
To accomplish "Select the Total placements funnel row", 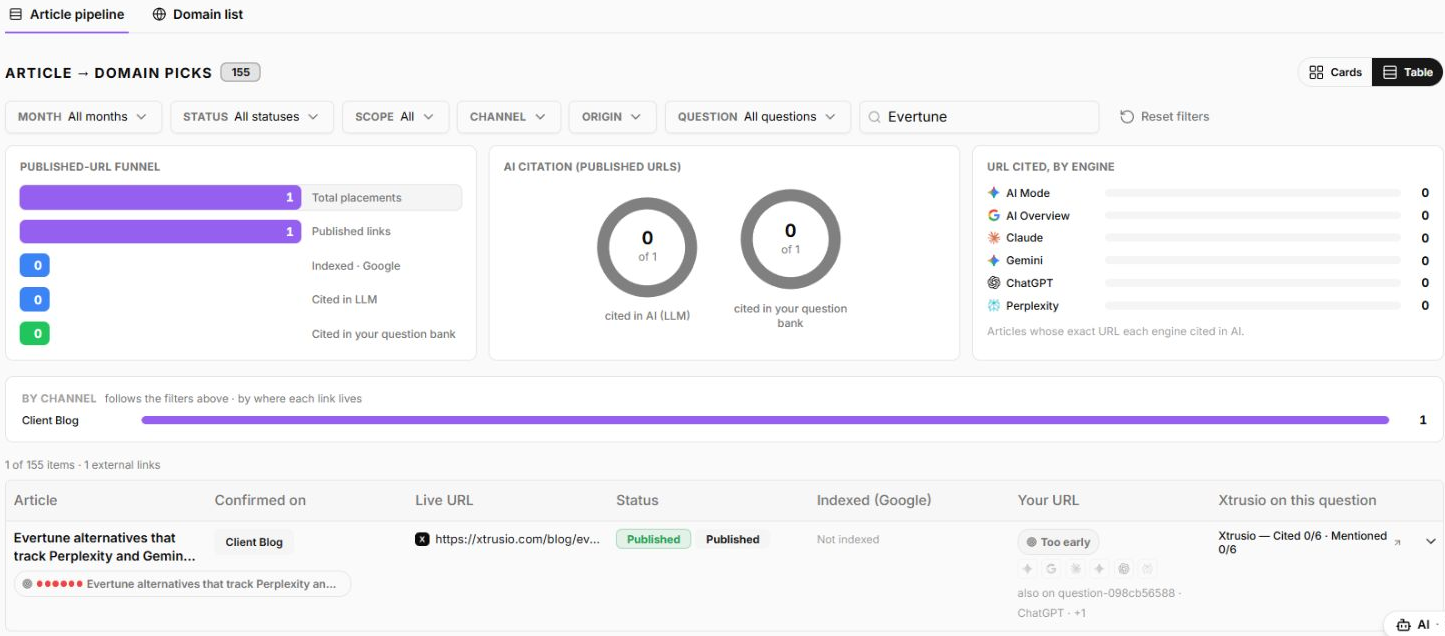I will coord(241,197).
